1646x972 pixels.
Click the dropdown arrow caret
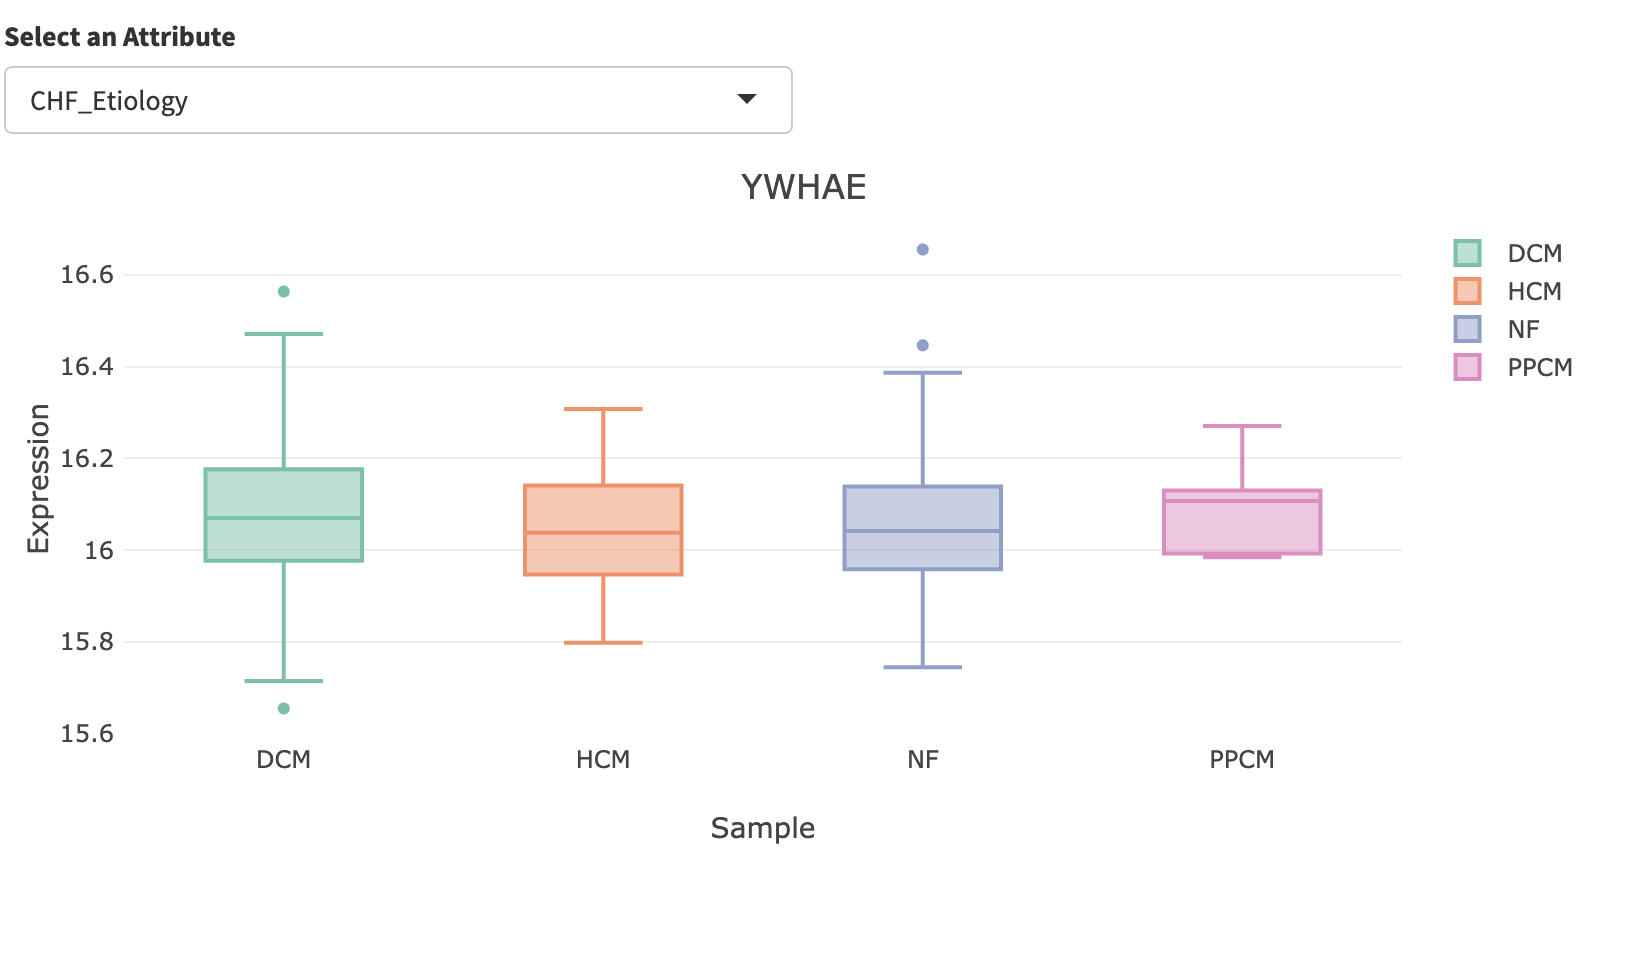(746, 99)
